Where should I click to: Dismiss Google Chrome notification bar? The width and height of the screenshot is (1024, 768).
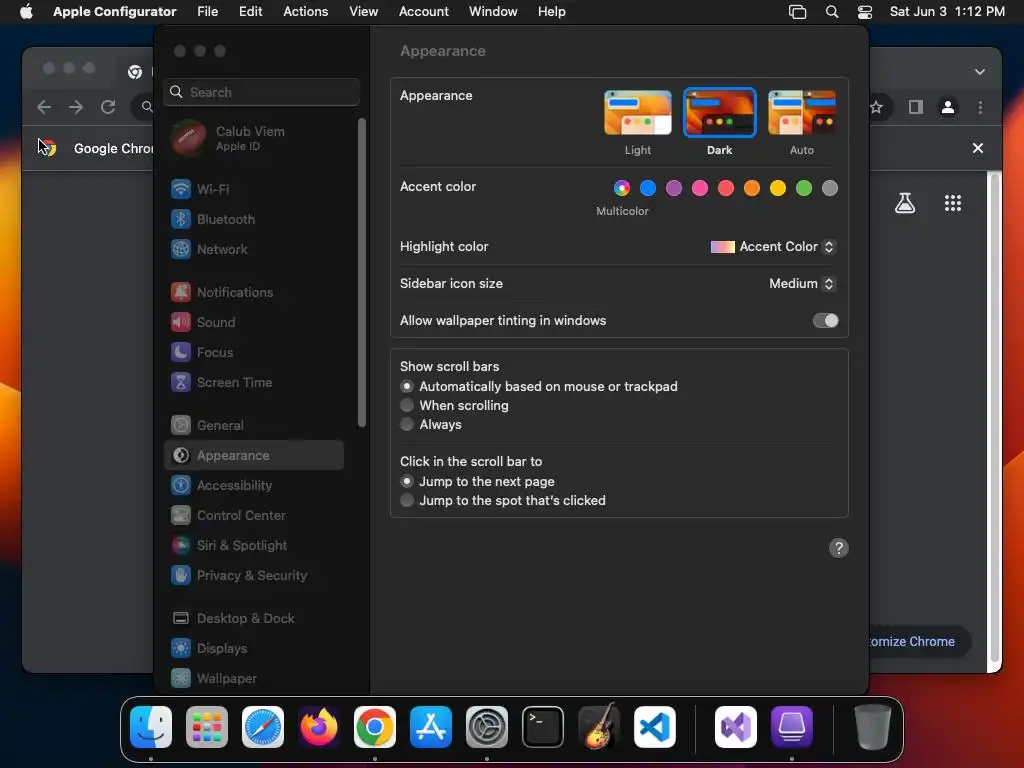(x=978, y=148)
